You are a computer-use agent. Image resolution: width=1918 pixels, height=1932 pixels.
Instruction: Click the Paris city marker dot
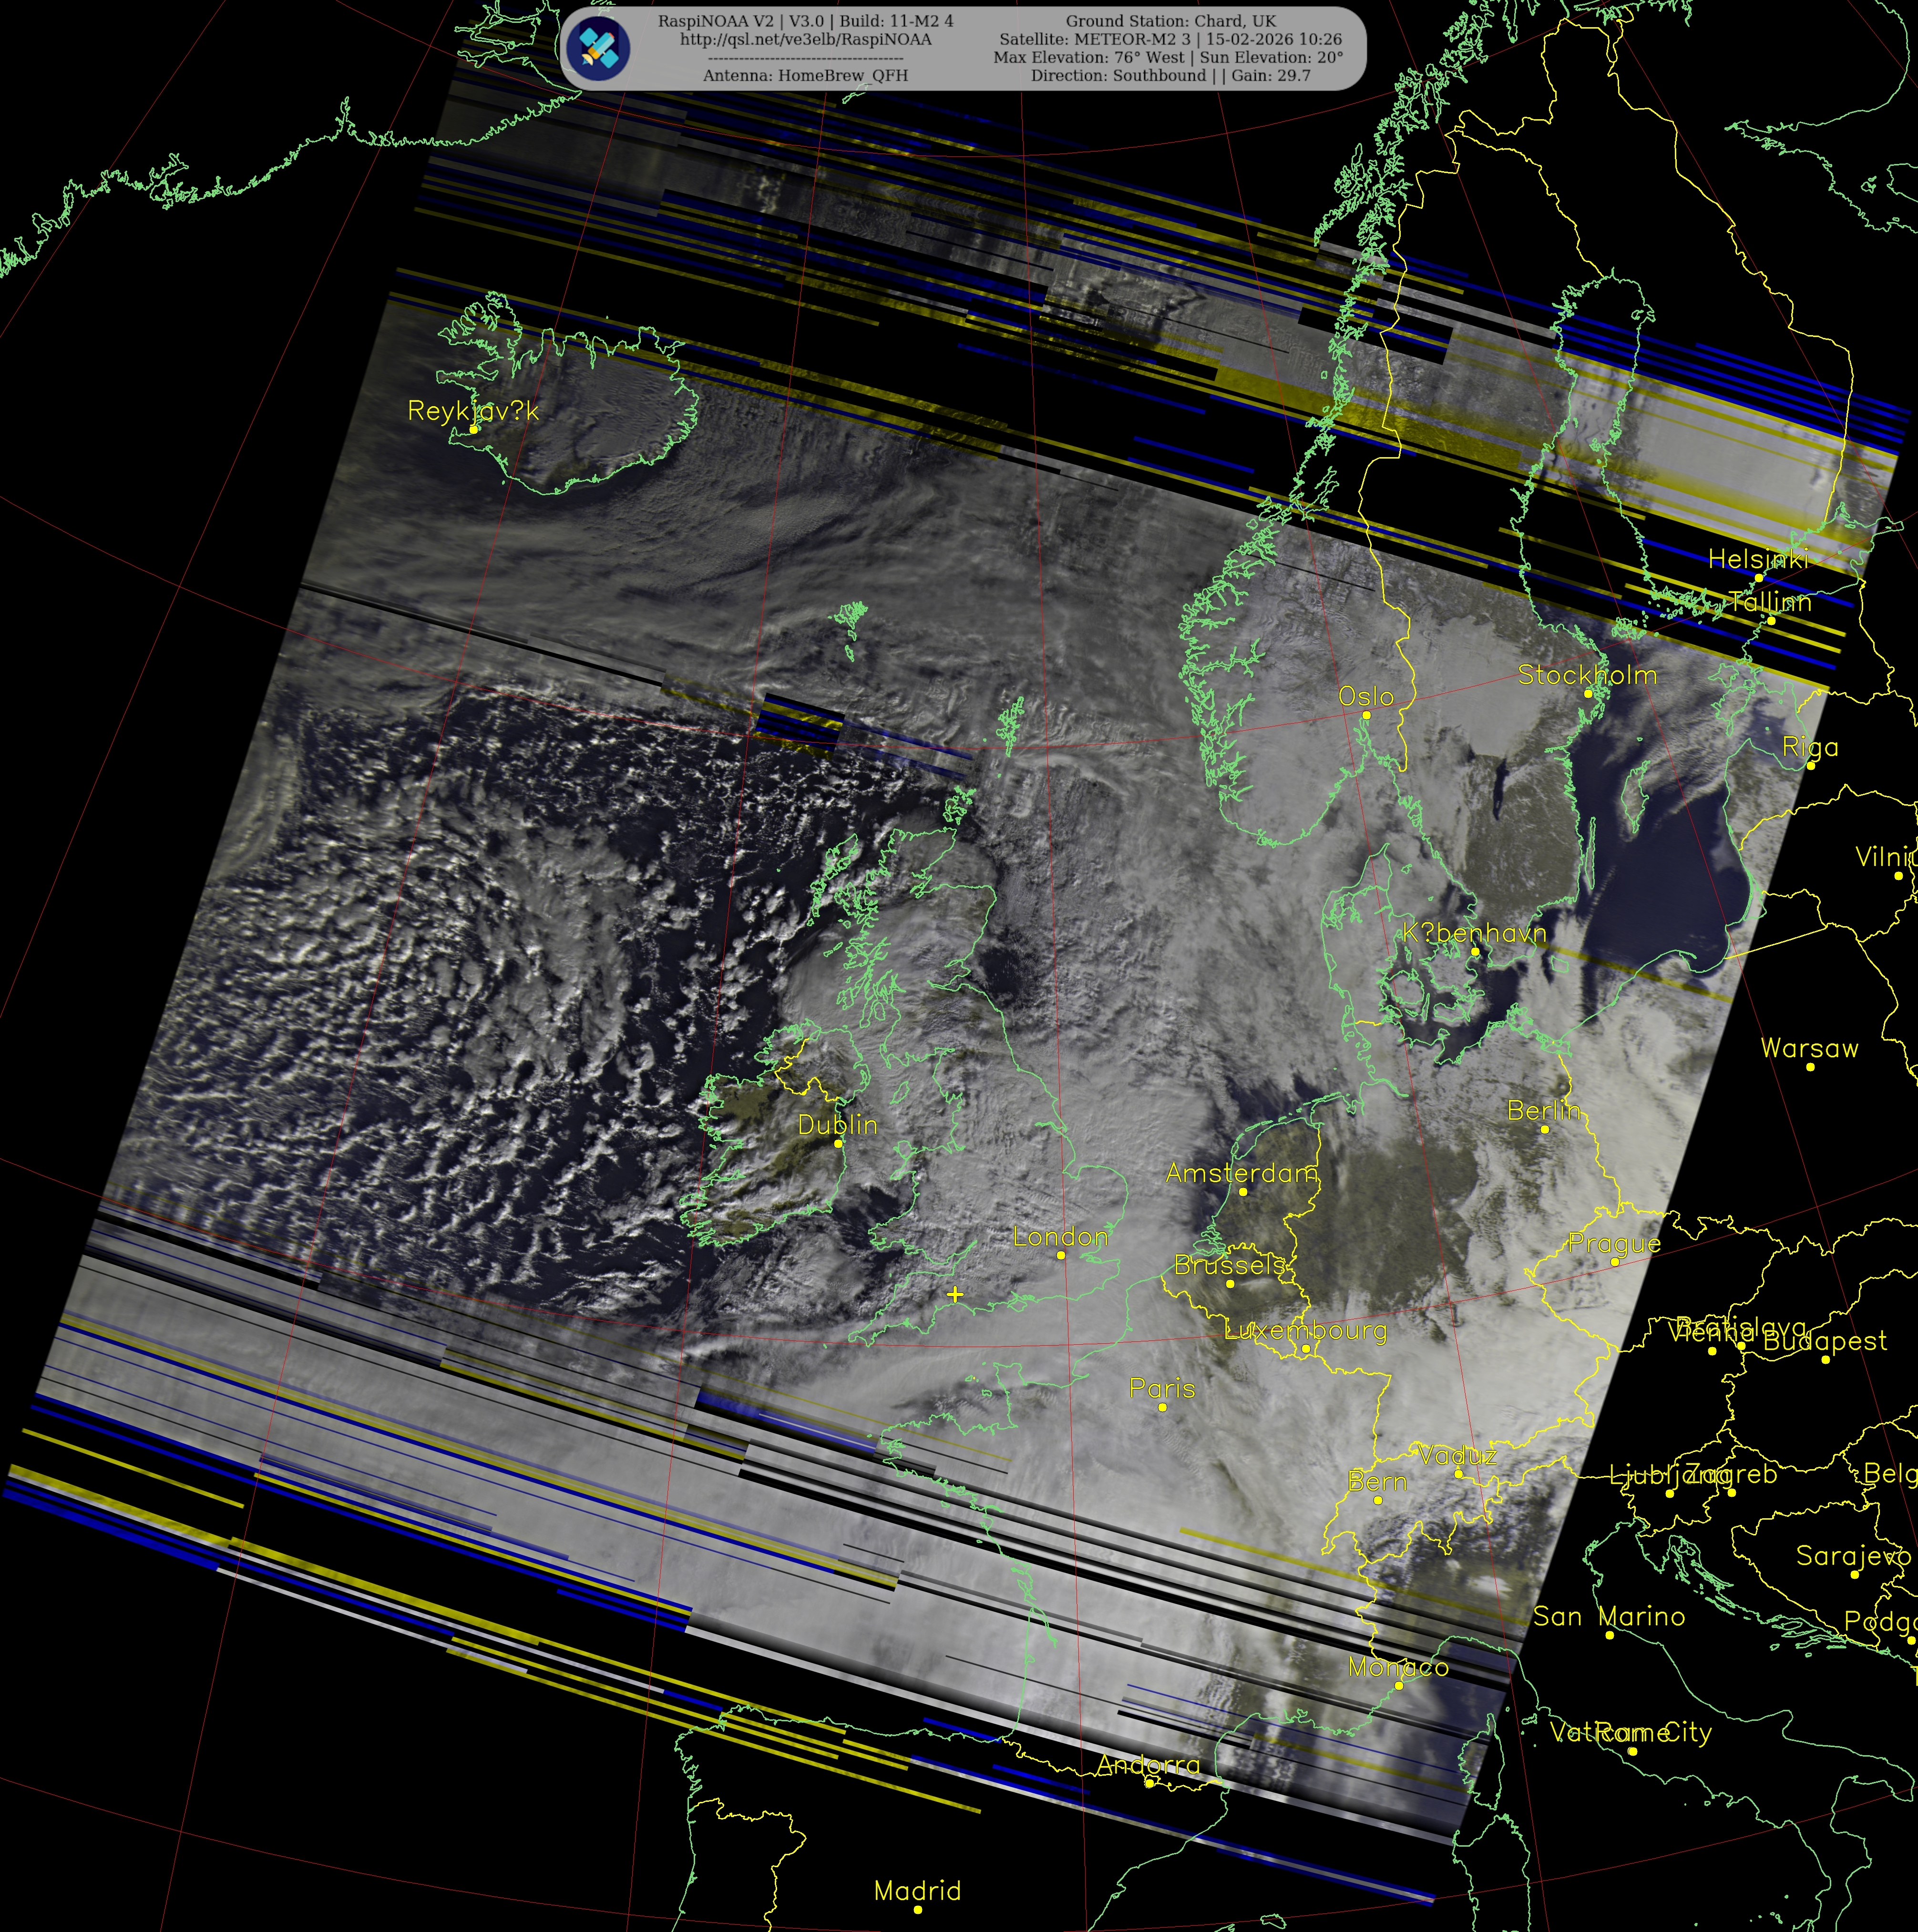(1162, 1407)
